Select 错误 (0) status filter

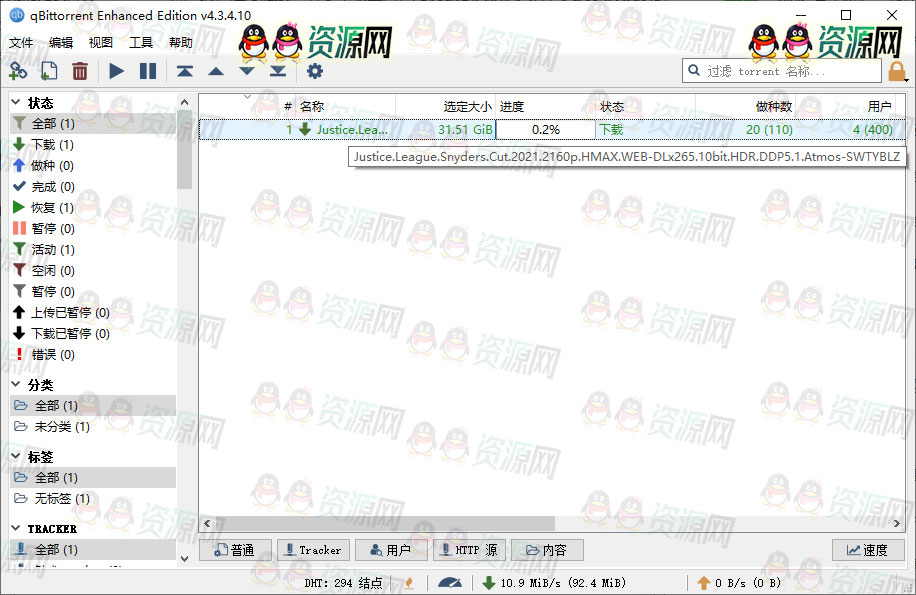point(93,354)
